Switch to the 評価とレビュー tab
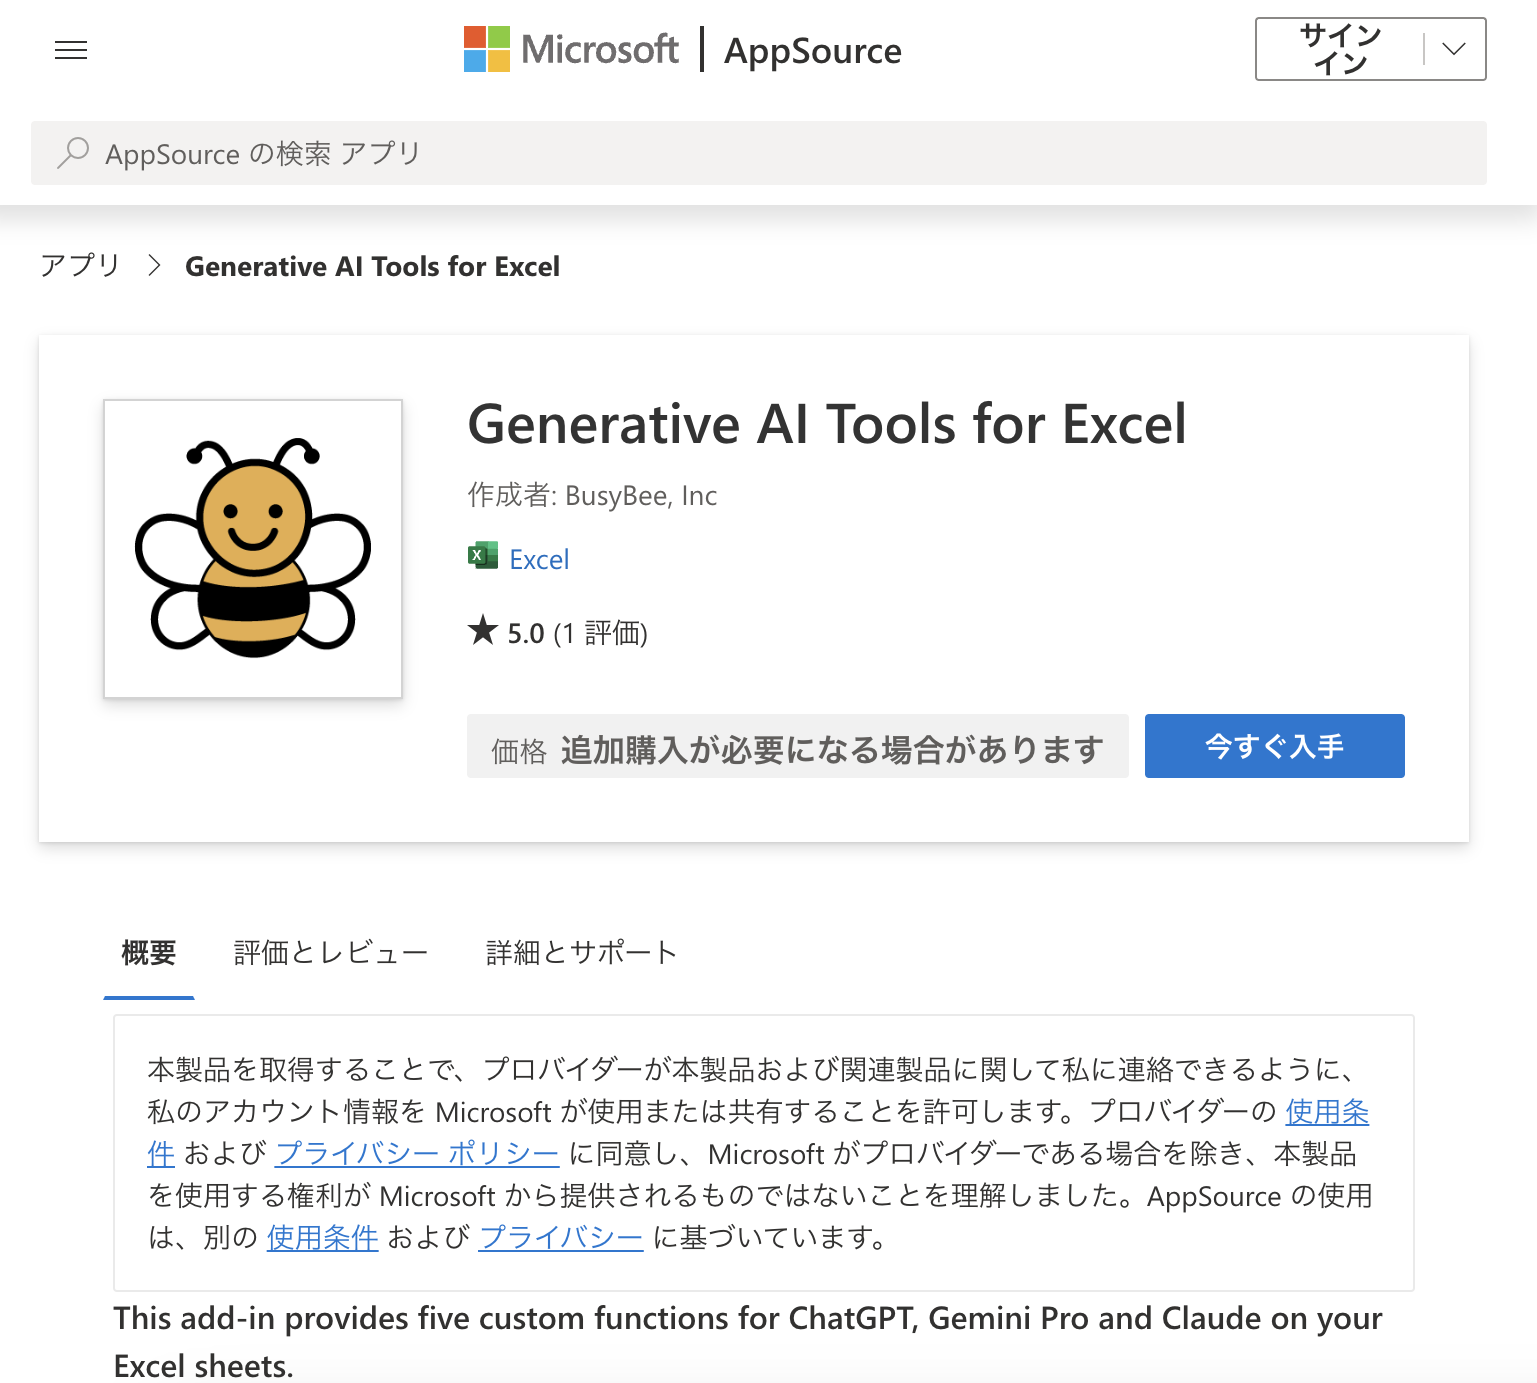Image resolution: width=1537 pixels, height=1383 pixels. coord(331,953)
